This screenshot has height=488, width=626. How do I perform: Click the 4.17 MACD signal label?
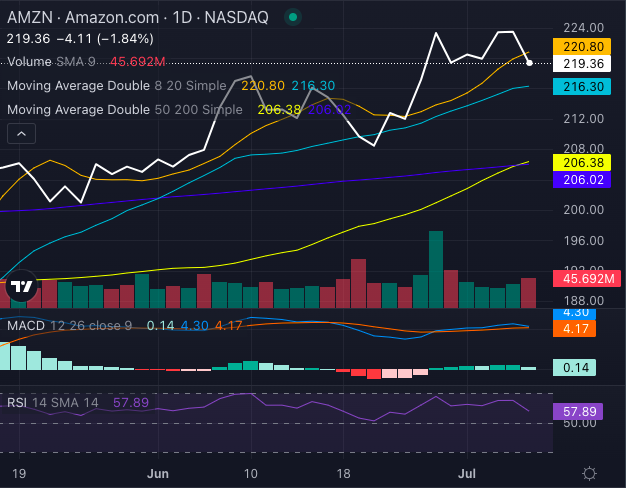574,329
